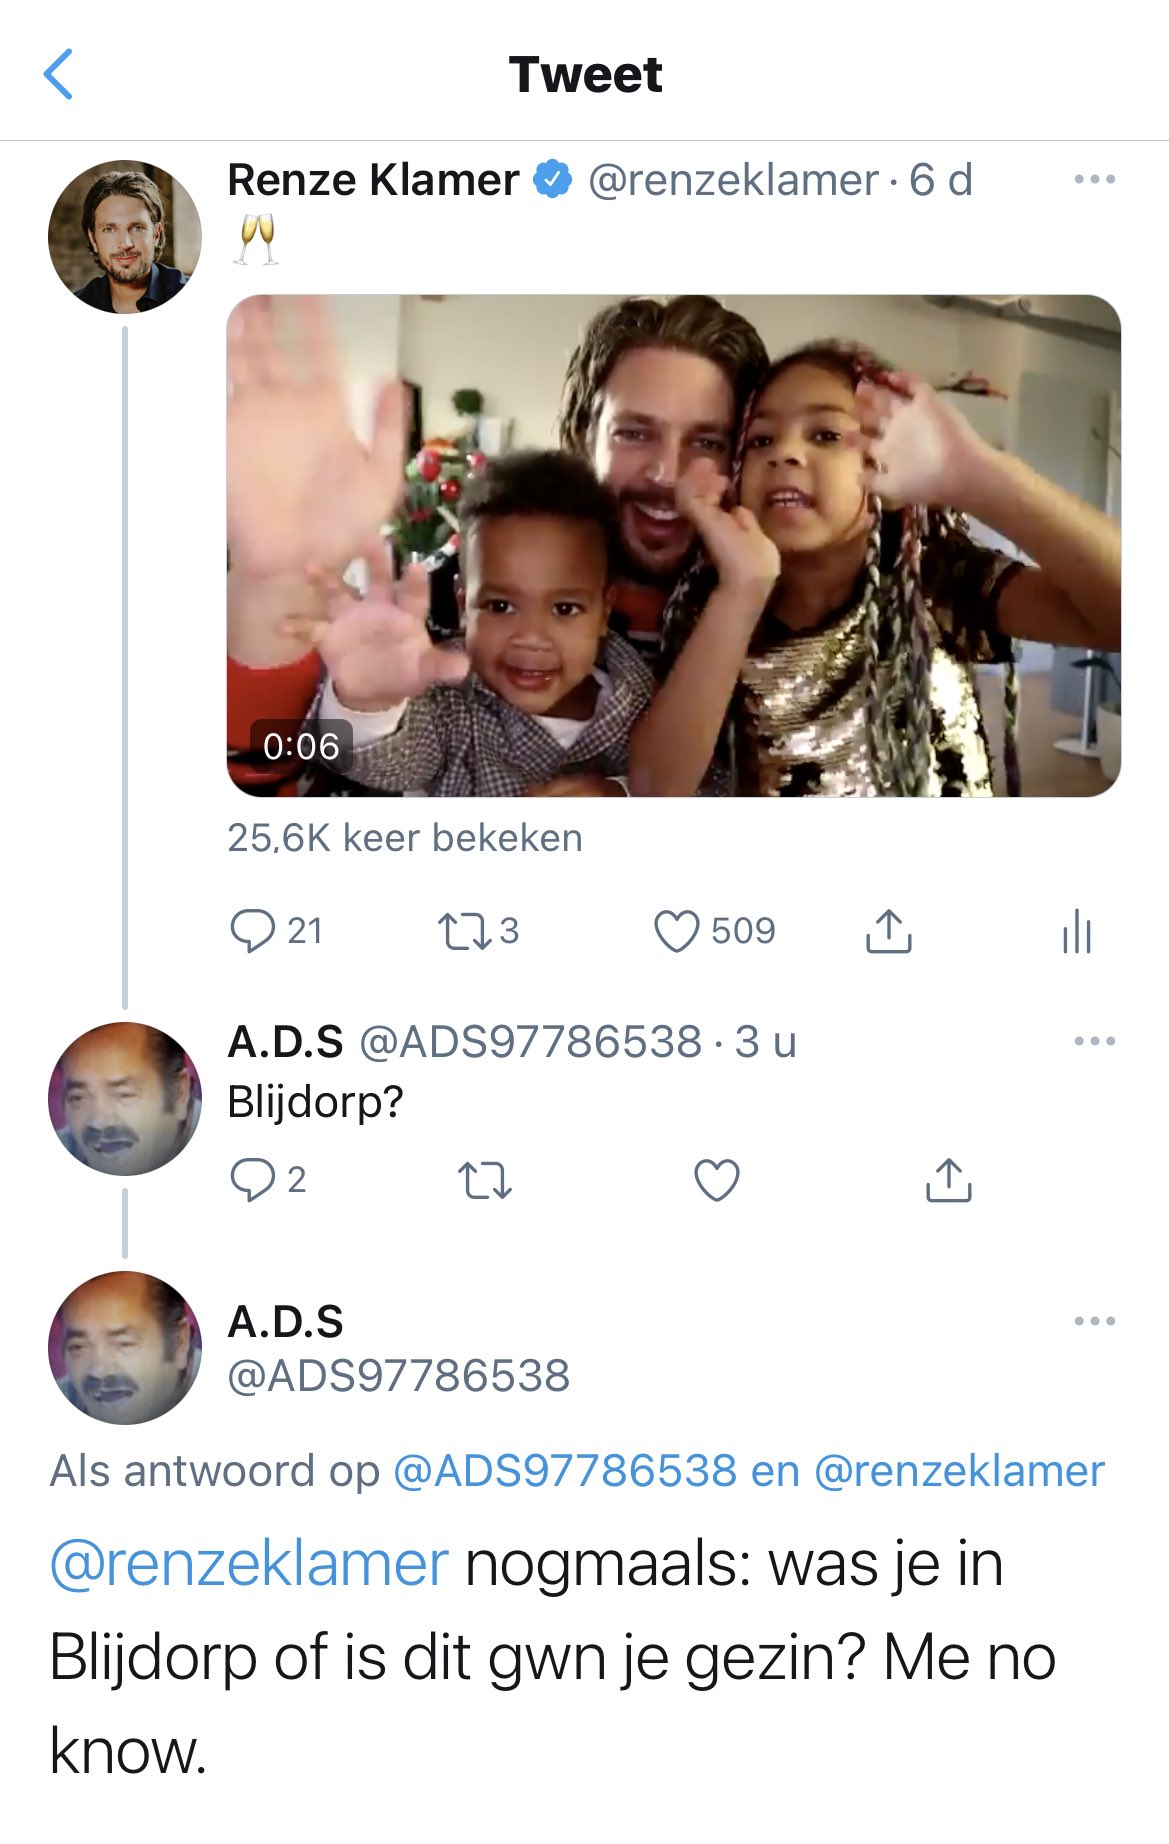Tap the Renze Klamer display name
Screen dimensions: 1169x1844
point(373,180)
